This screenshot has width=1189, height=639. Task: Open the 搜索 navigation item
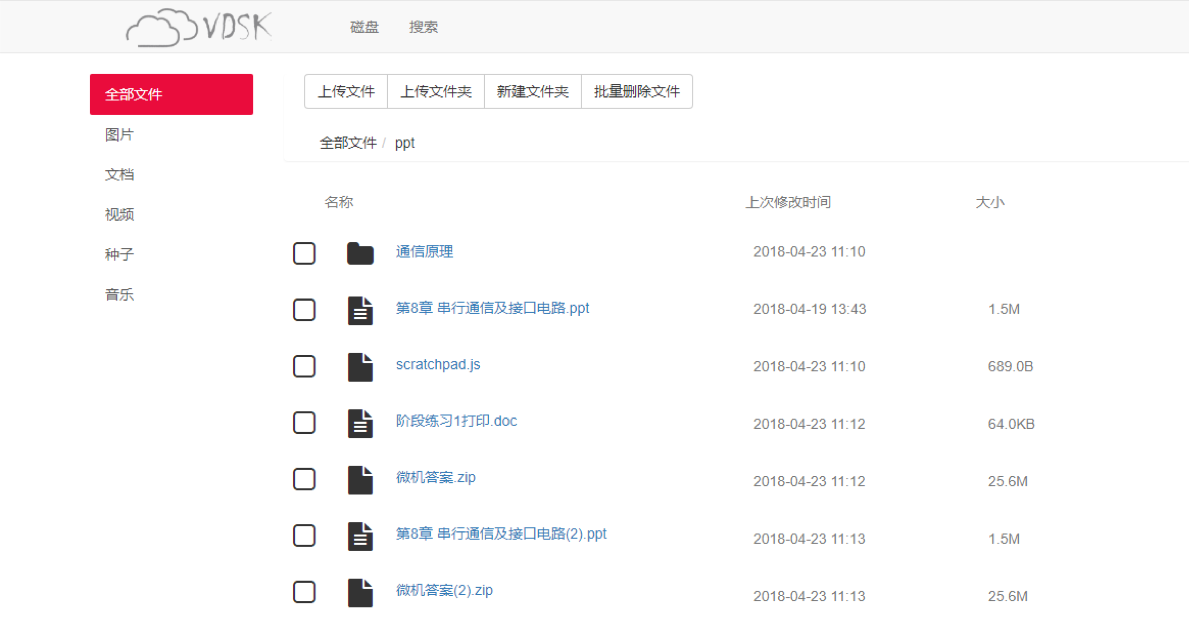coord(423,27)
